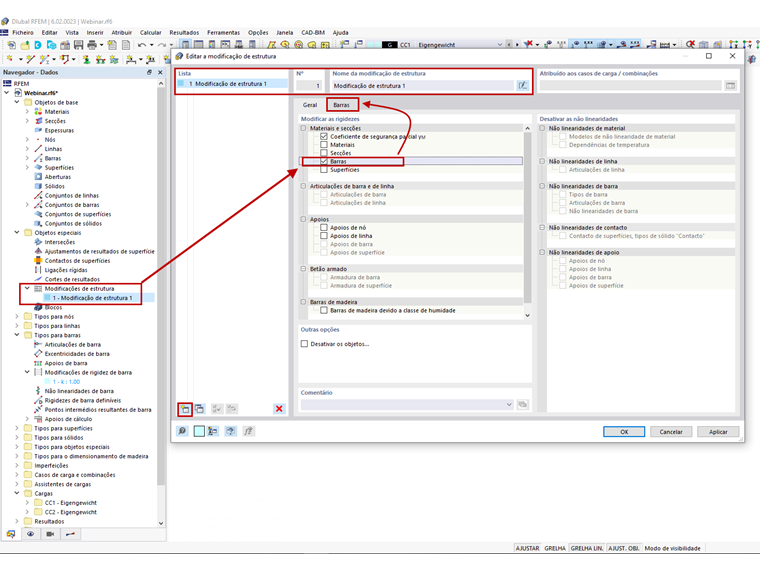Click the printer icon in main toolbar
This screenshot has height=570, width=760.
tap(92, 45)
